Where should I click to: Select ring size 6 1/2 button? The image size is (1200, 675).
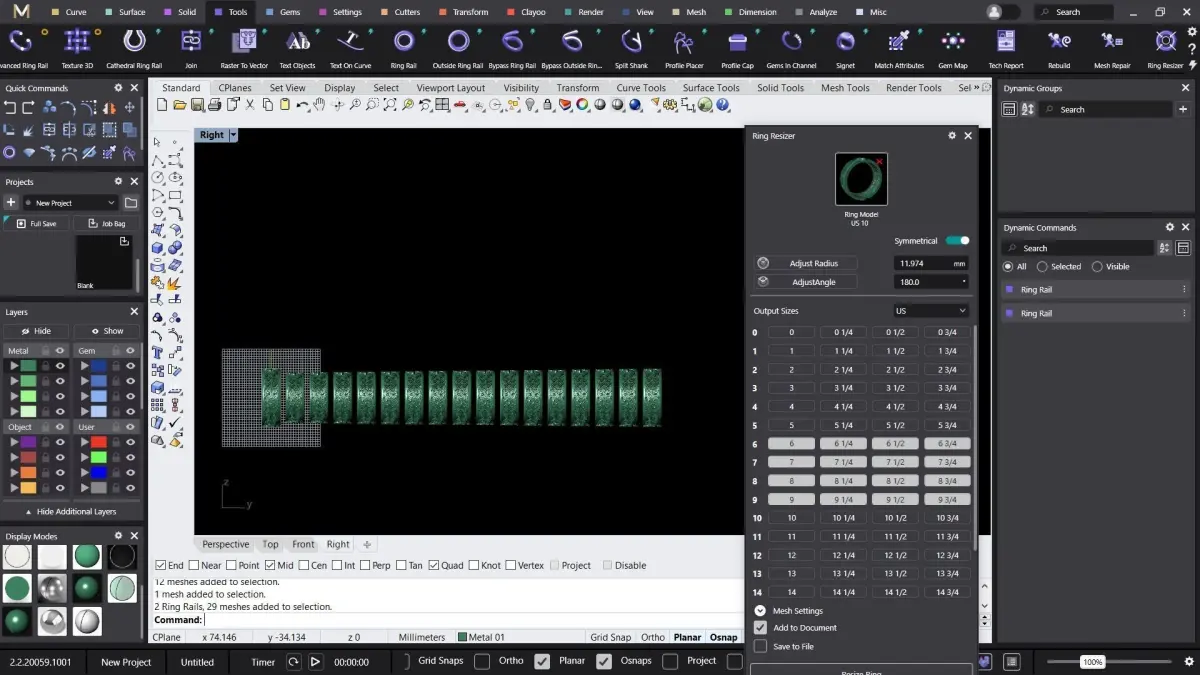[895, 444]
